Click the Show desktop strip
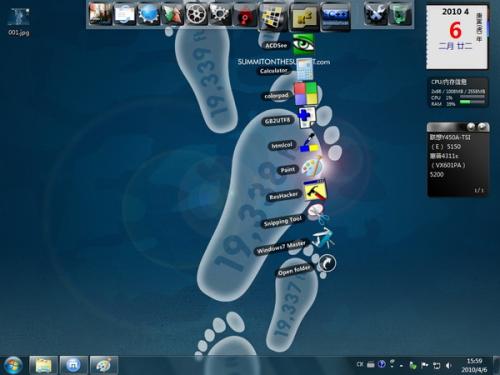The width and height of the screenshot is (500, 375). pos(496,365)
